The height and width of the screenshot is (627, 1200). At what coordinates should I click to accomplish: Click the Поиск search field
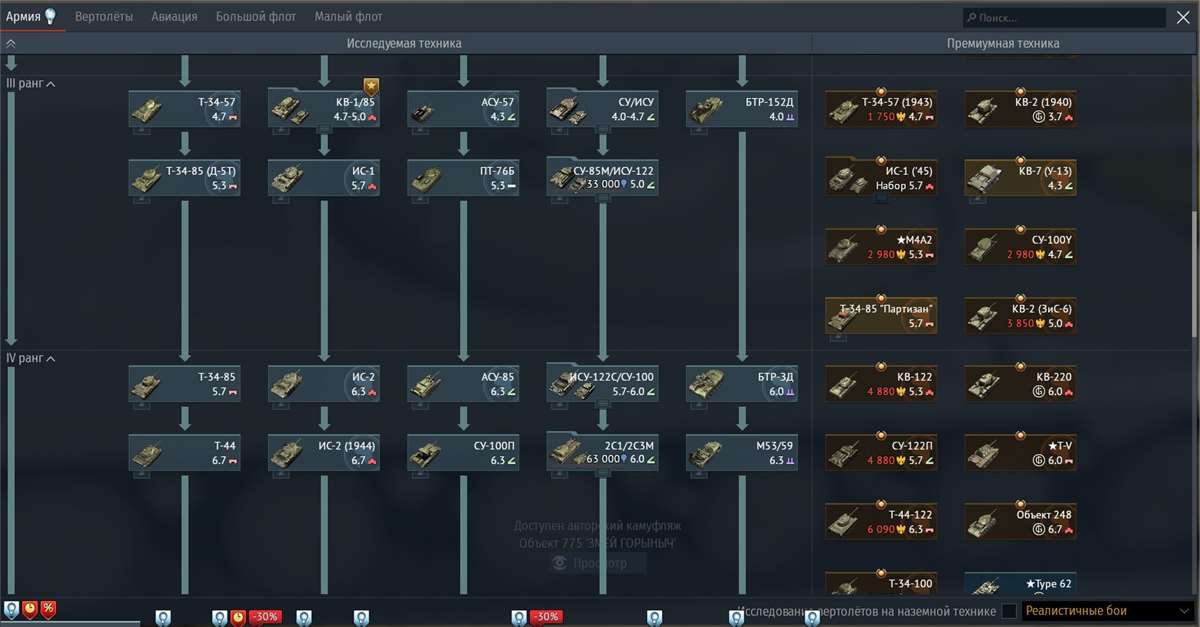click(x=1060, y=16)
